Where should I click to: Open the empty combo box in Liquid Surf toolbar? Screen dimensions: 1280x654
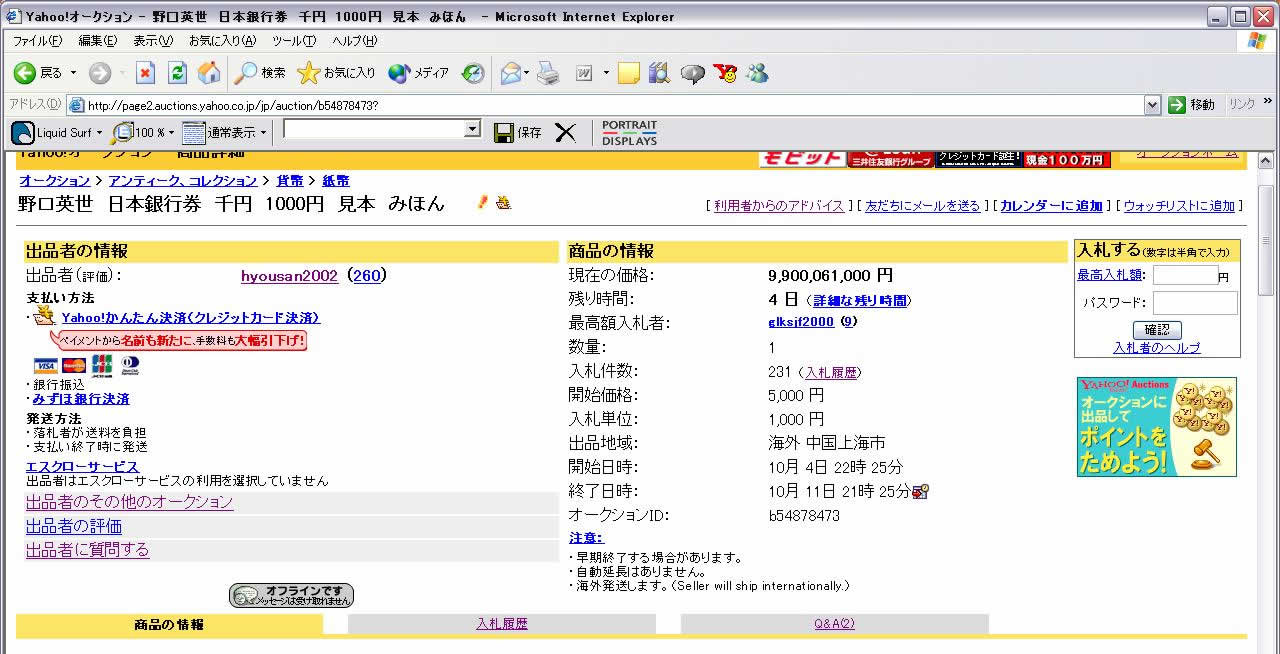[382, 129]
